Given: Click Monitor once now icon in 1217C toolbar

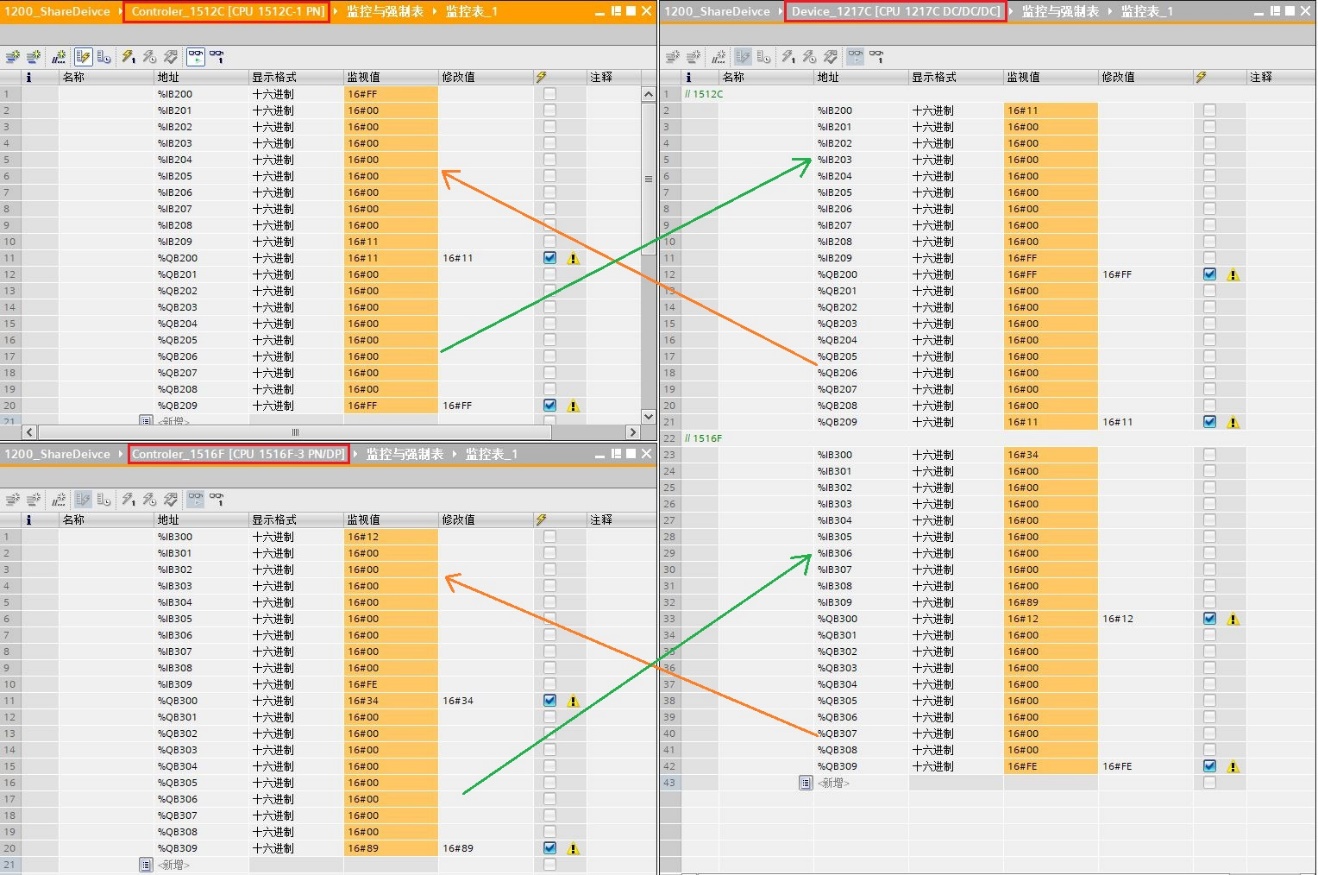Looking at the screenshot, I should coord(876,57).
